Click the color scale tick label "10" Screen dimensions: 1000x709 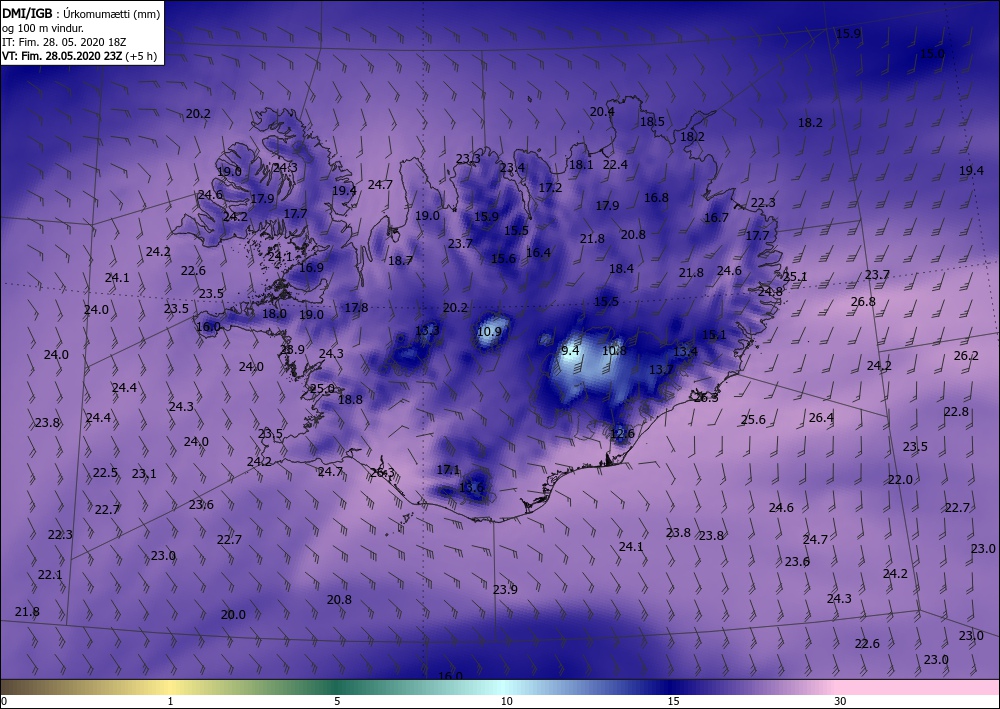tap(506, 701)
